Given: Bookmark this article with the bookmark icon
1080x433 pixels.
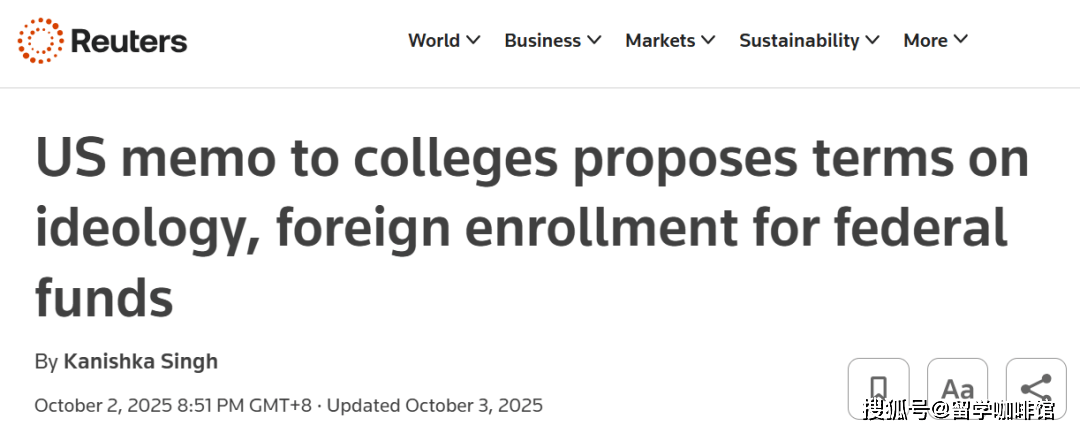Looking at the screenshot, I should pyautogui.click(x=878, y=387).
